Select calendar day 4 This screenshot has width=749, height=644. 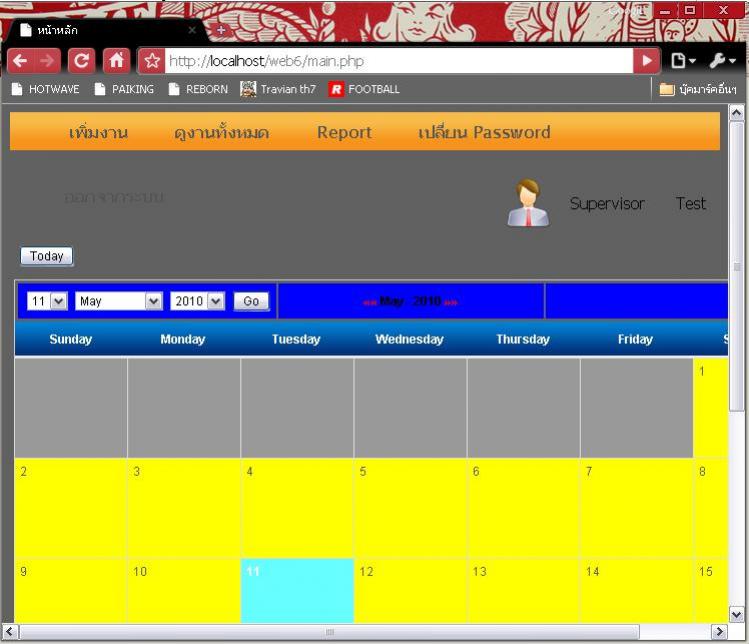297,507
